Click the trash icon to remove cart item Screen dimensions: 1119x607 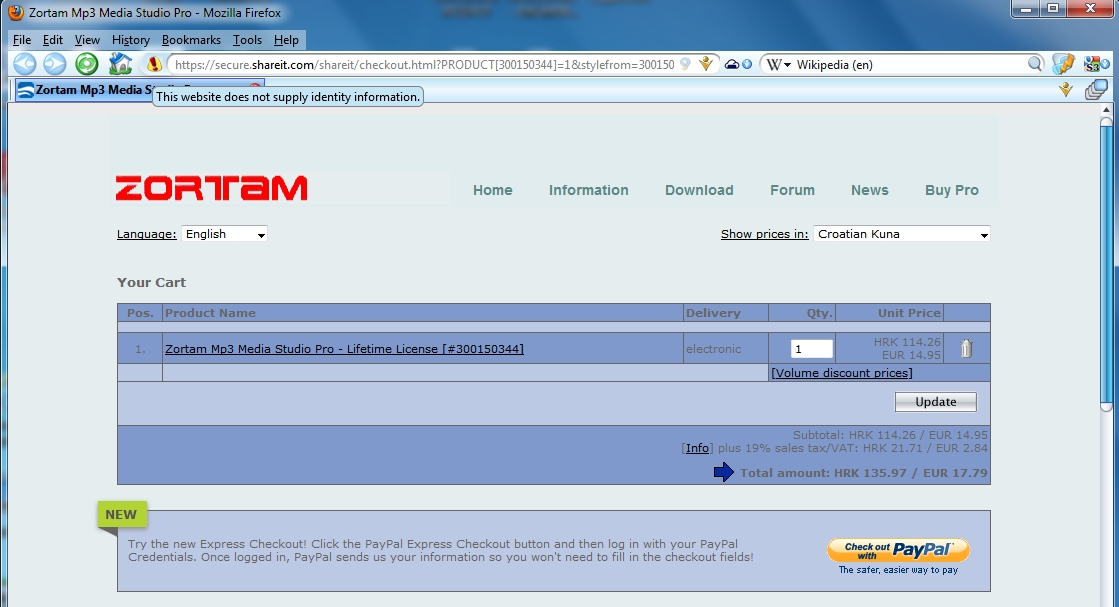(966, 348)
